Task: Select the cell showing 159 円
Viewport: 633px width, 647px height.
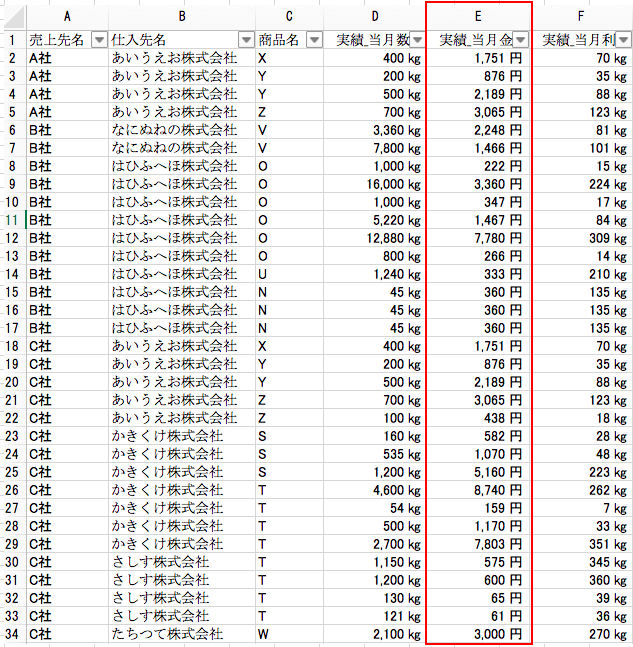Action: pyautogui.click(x=478, y=508)
